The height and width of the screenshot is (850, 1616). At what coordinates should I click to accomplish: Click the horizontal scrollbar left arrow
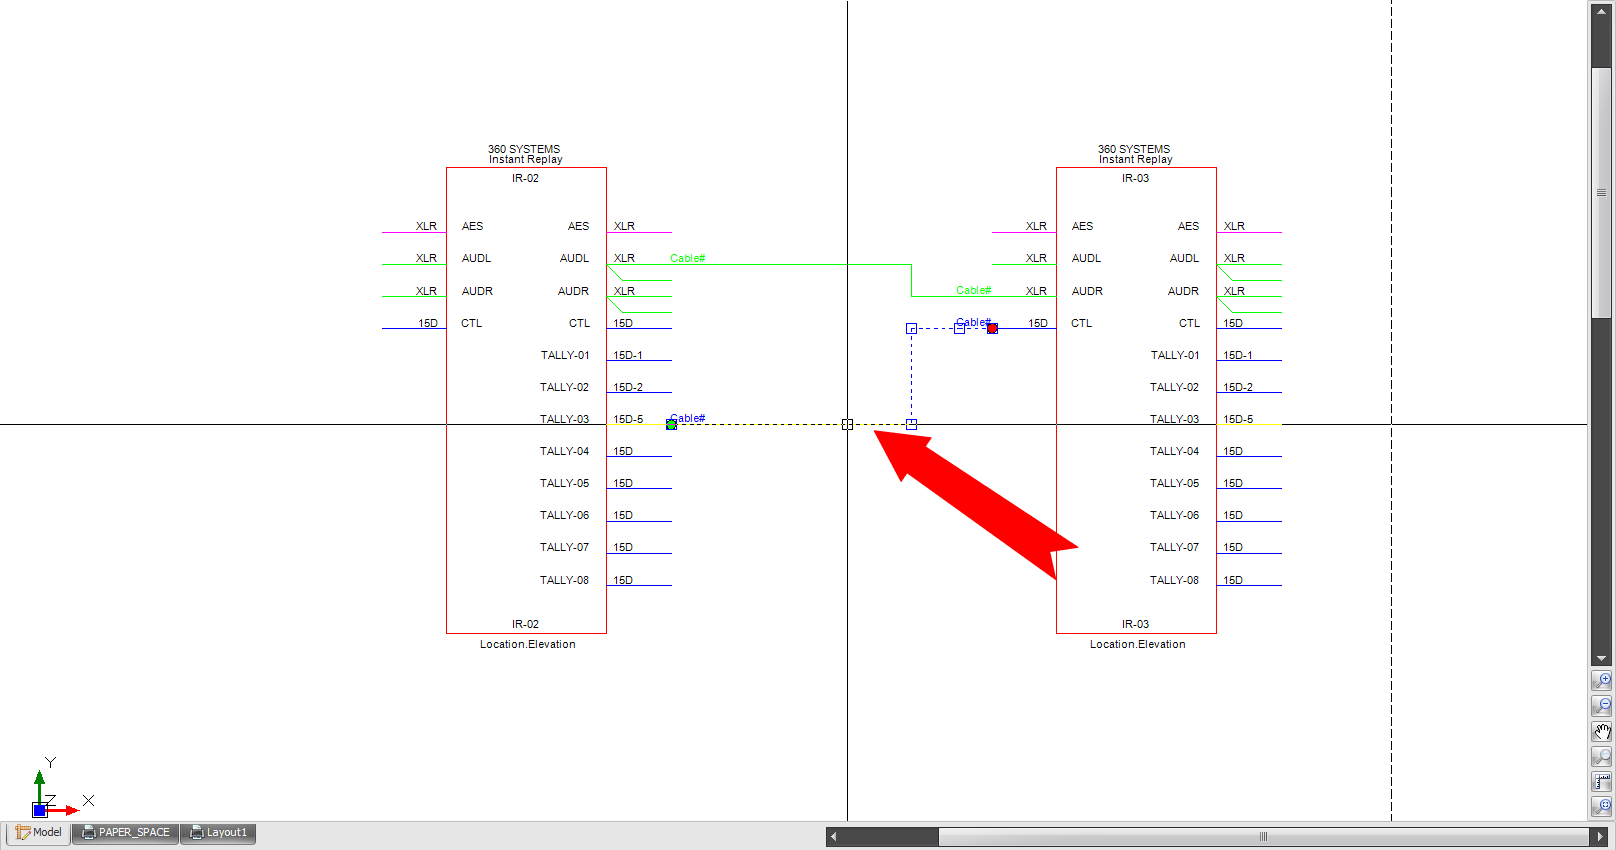tap(833, 836)
